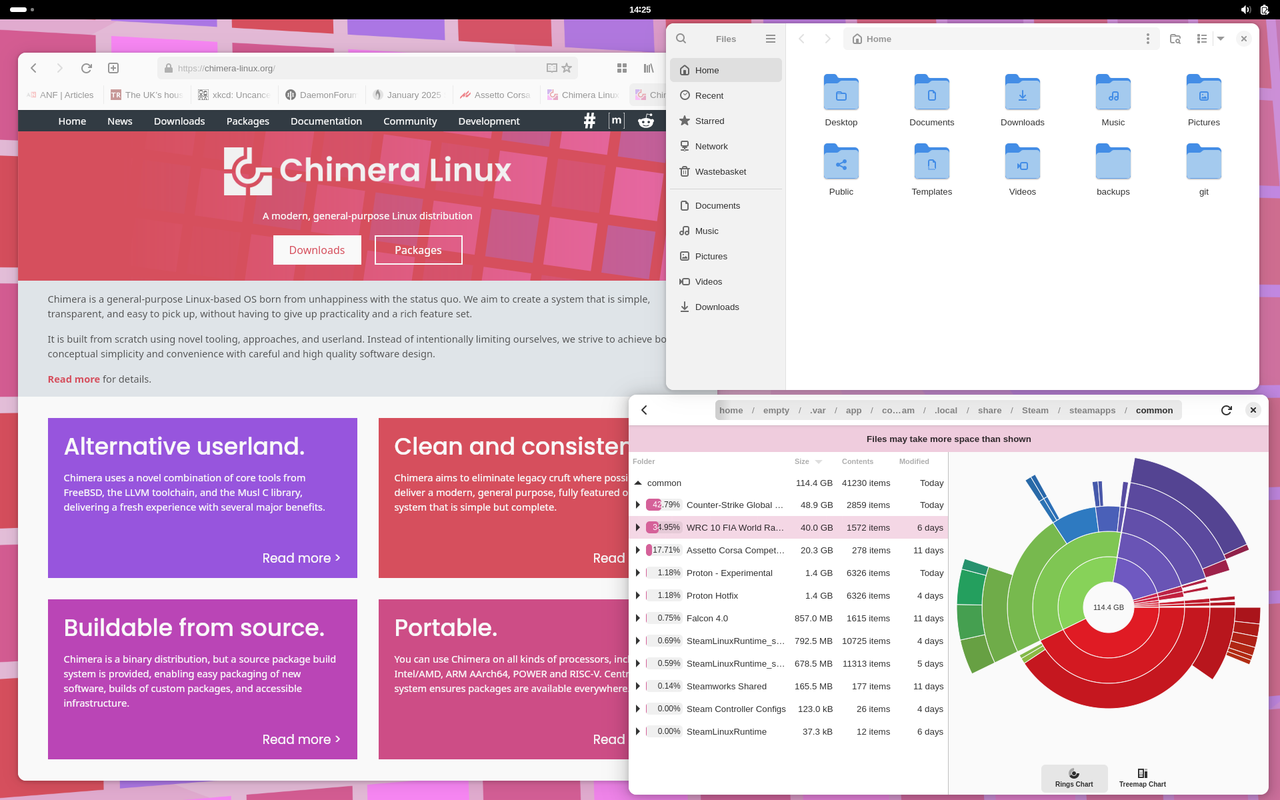The width and height of the screenshot is (1280, 800).
Task: Expand Counter-Strike Global row
Action: [638, 505]
